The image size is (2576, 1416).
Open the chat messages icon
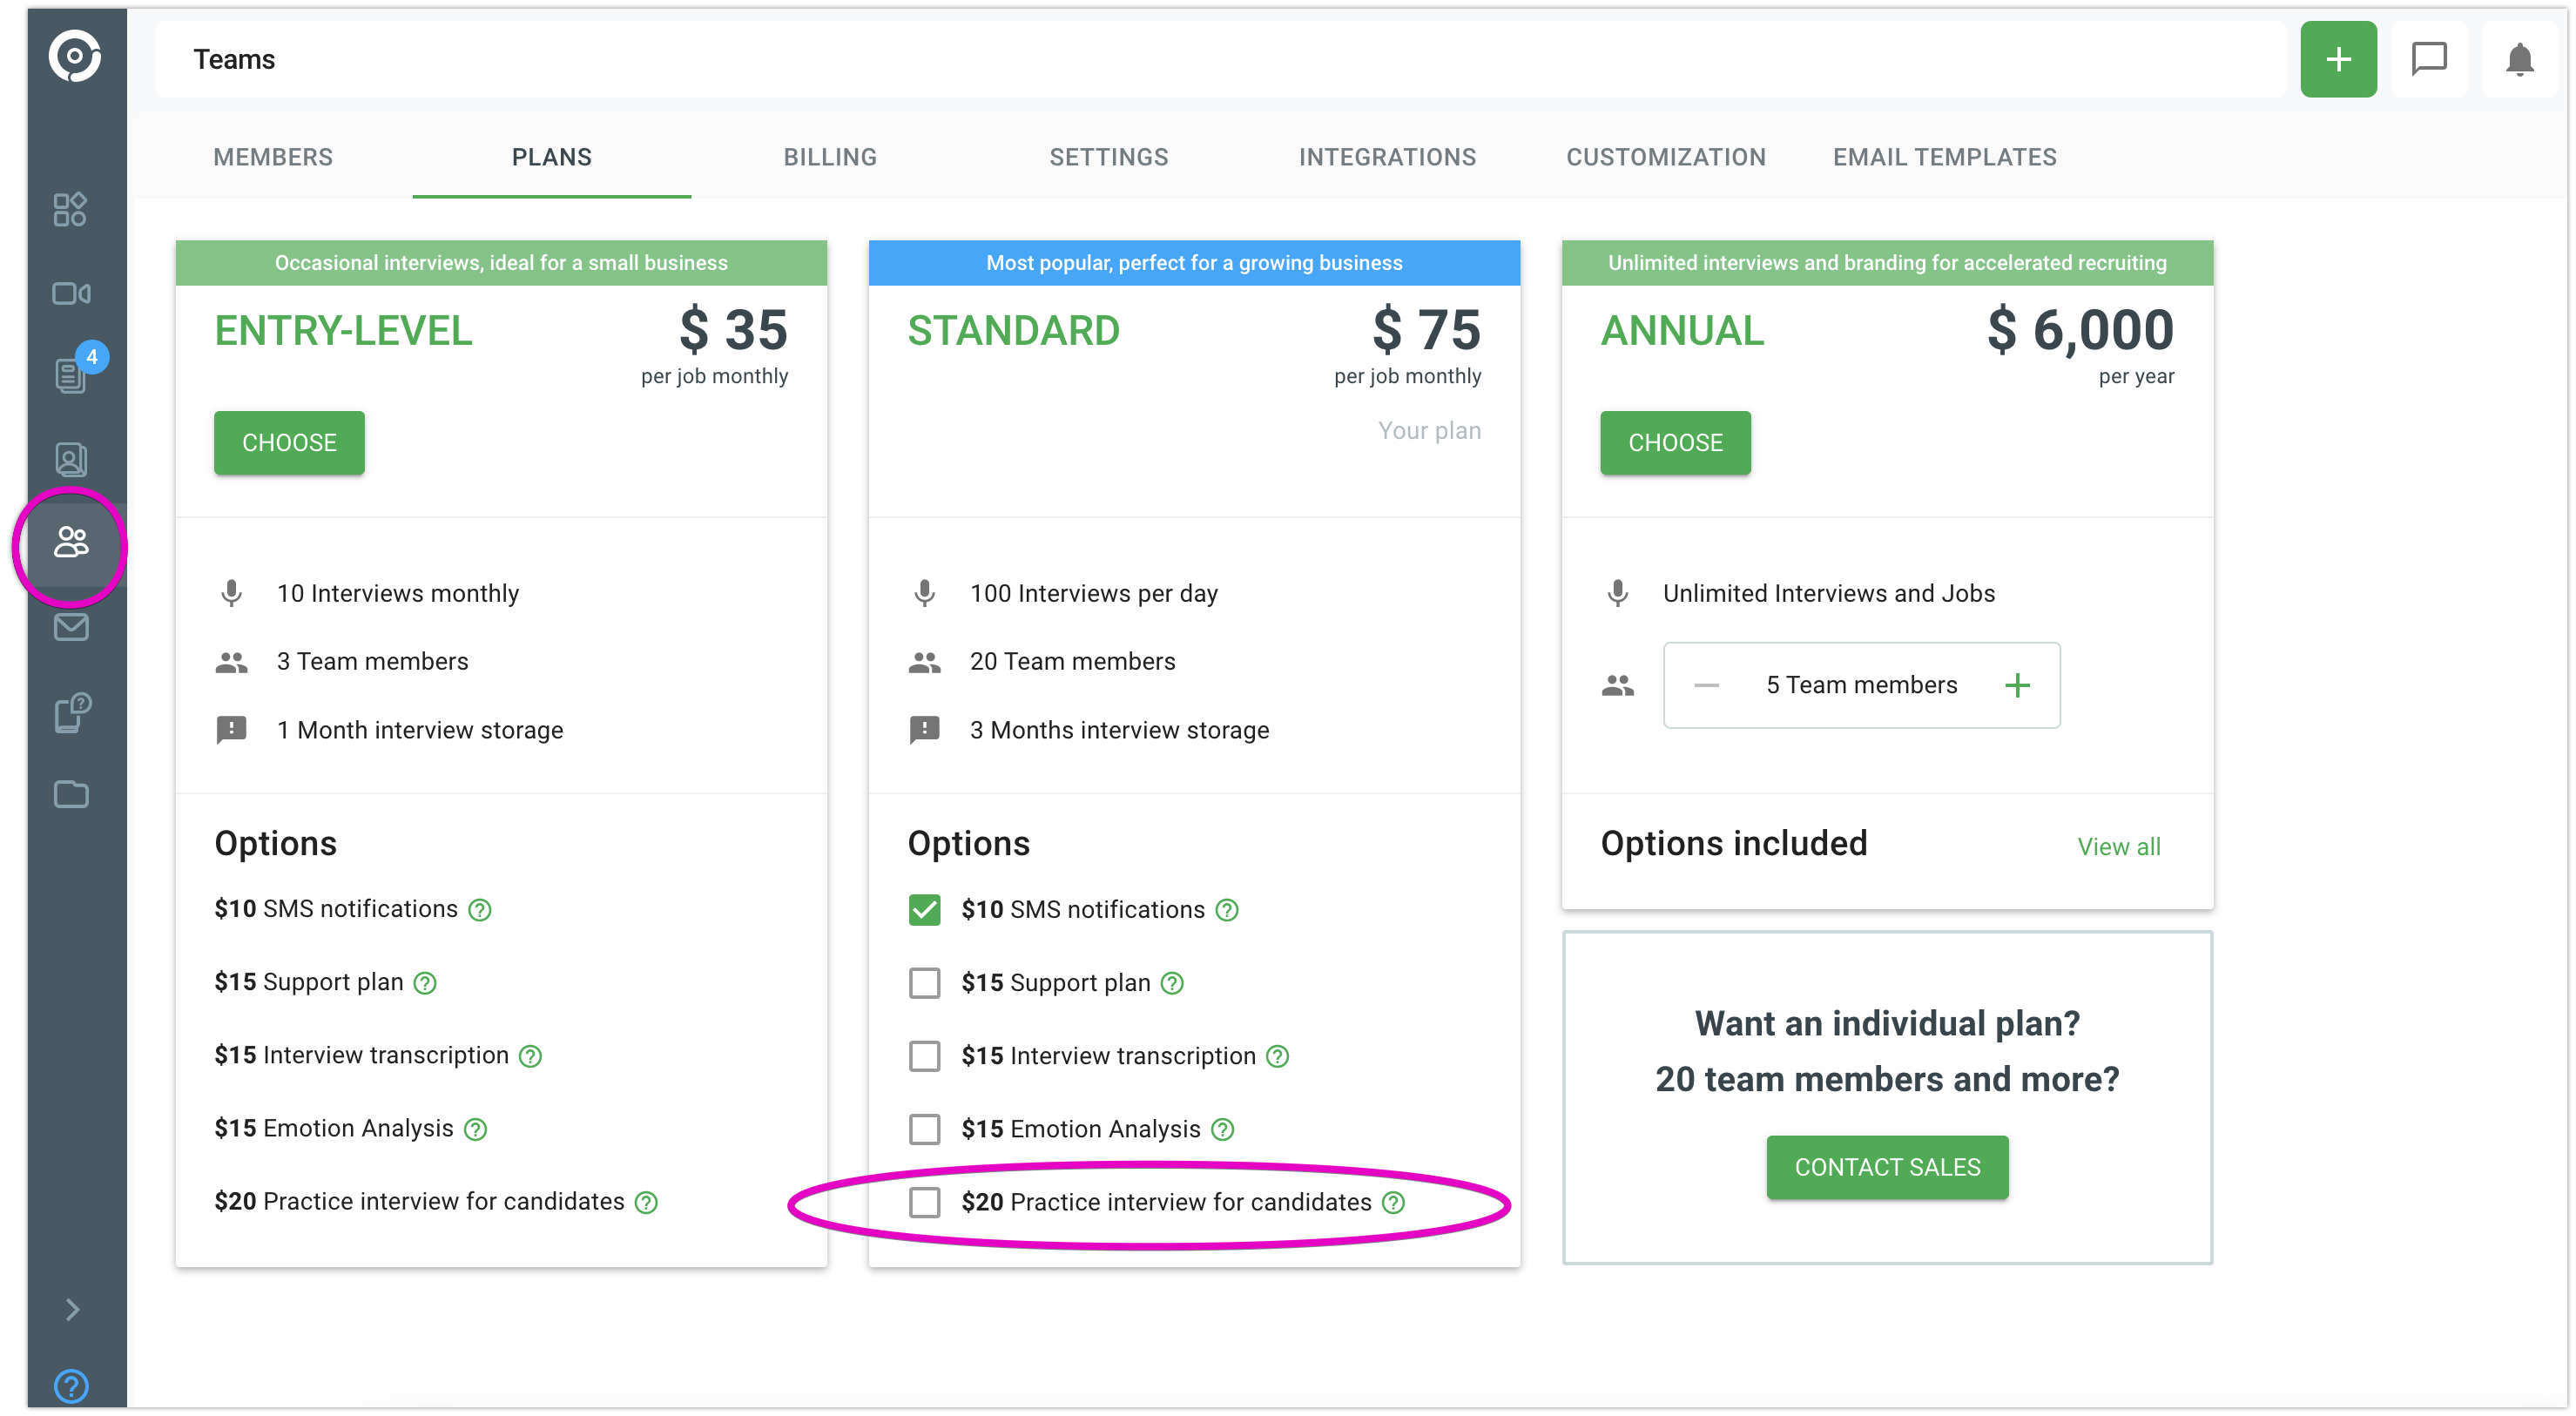click(2428, 59)
